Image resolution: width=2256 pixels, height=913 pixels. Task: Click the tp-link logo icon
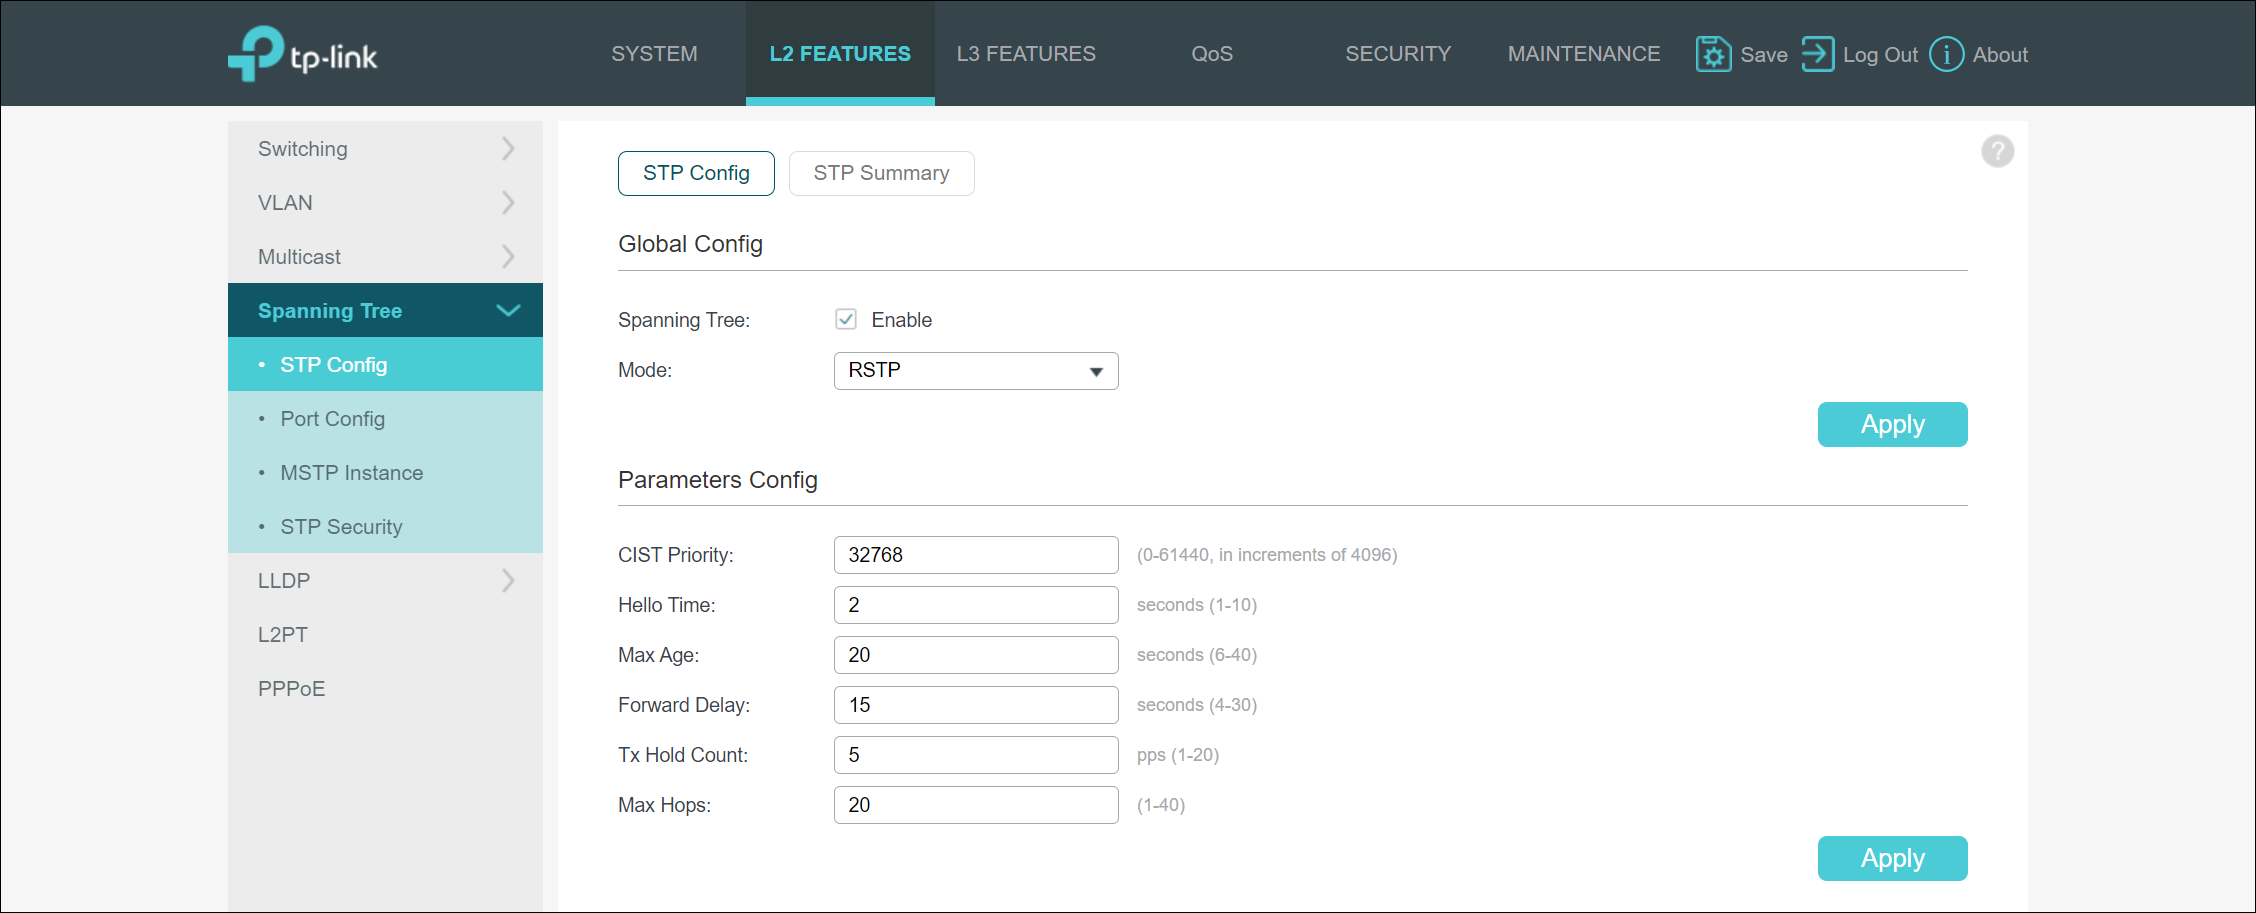point(257,53)
